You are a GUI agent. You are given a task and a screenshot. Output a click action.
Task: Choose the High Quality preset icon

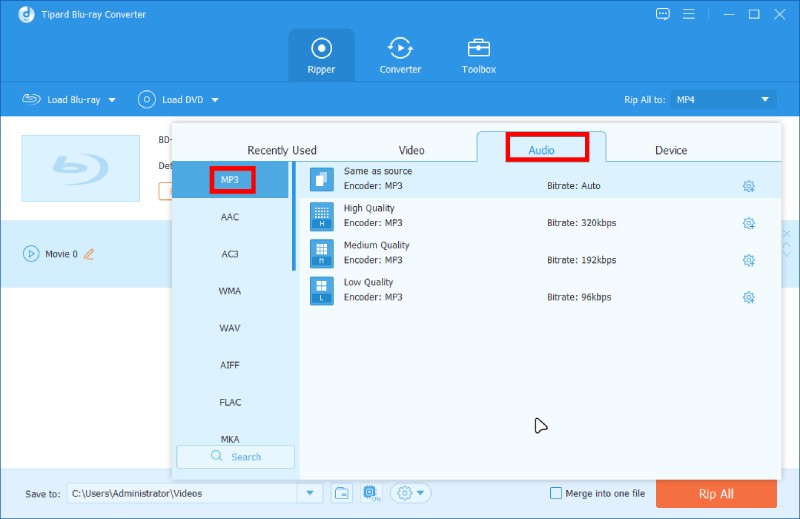(321, 216)
